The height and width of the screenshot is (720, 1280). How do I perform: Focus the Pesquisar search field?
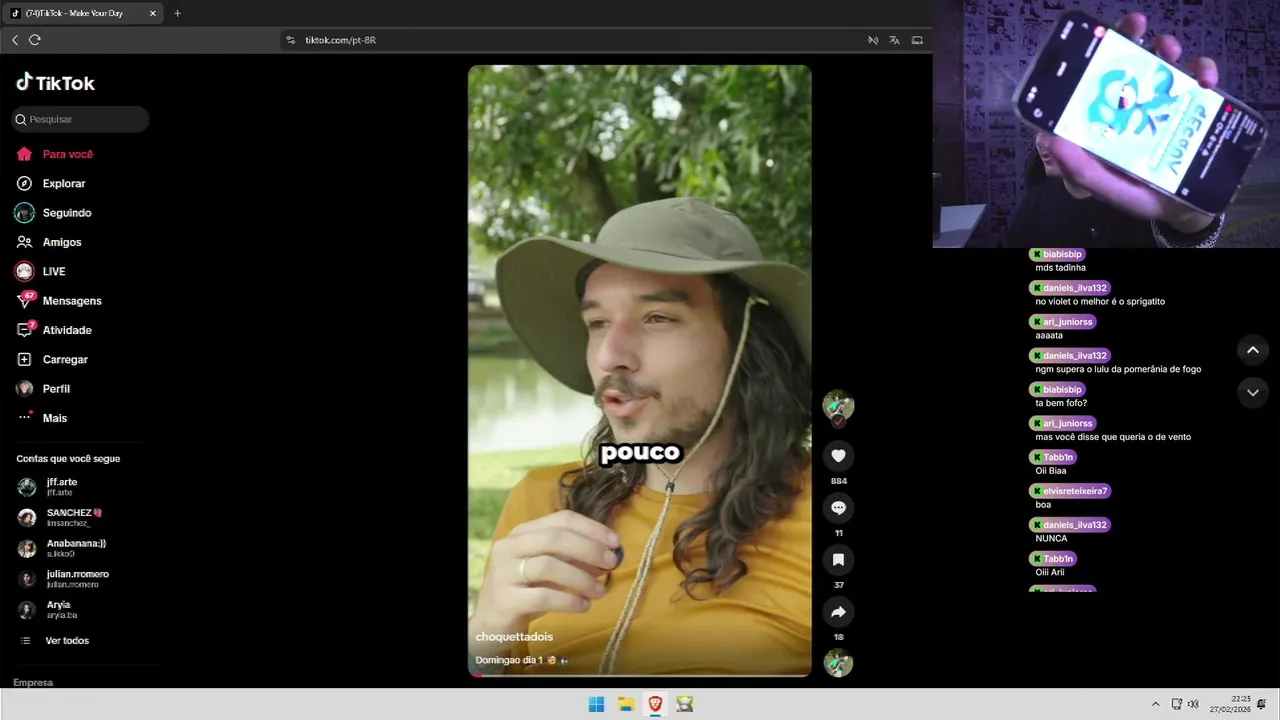(80, 119)
